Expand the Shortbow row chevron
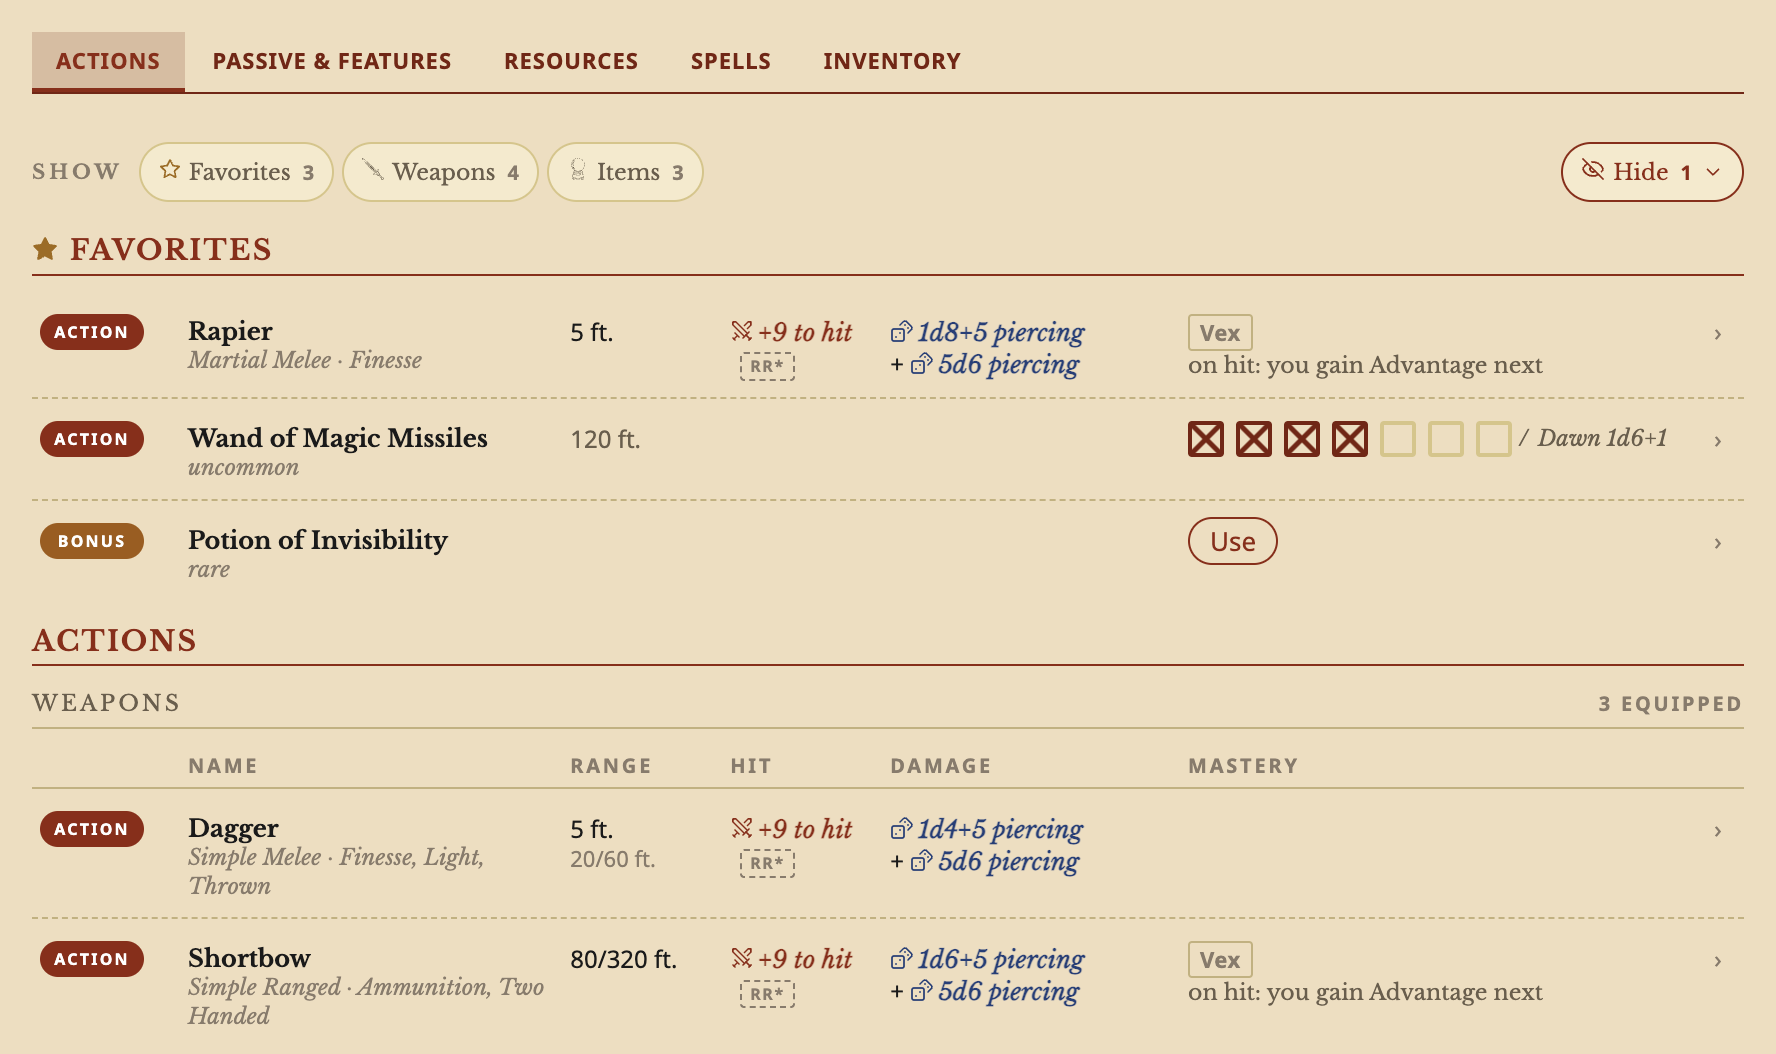Screen dimensions: 1776x1054 point(1717,961)
